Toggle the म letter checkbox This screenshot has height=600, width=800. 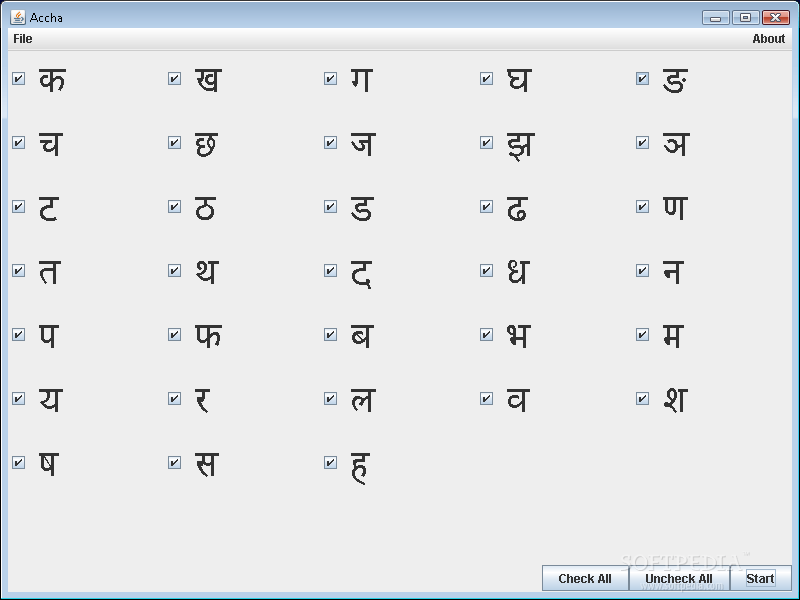643,335
